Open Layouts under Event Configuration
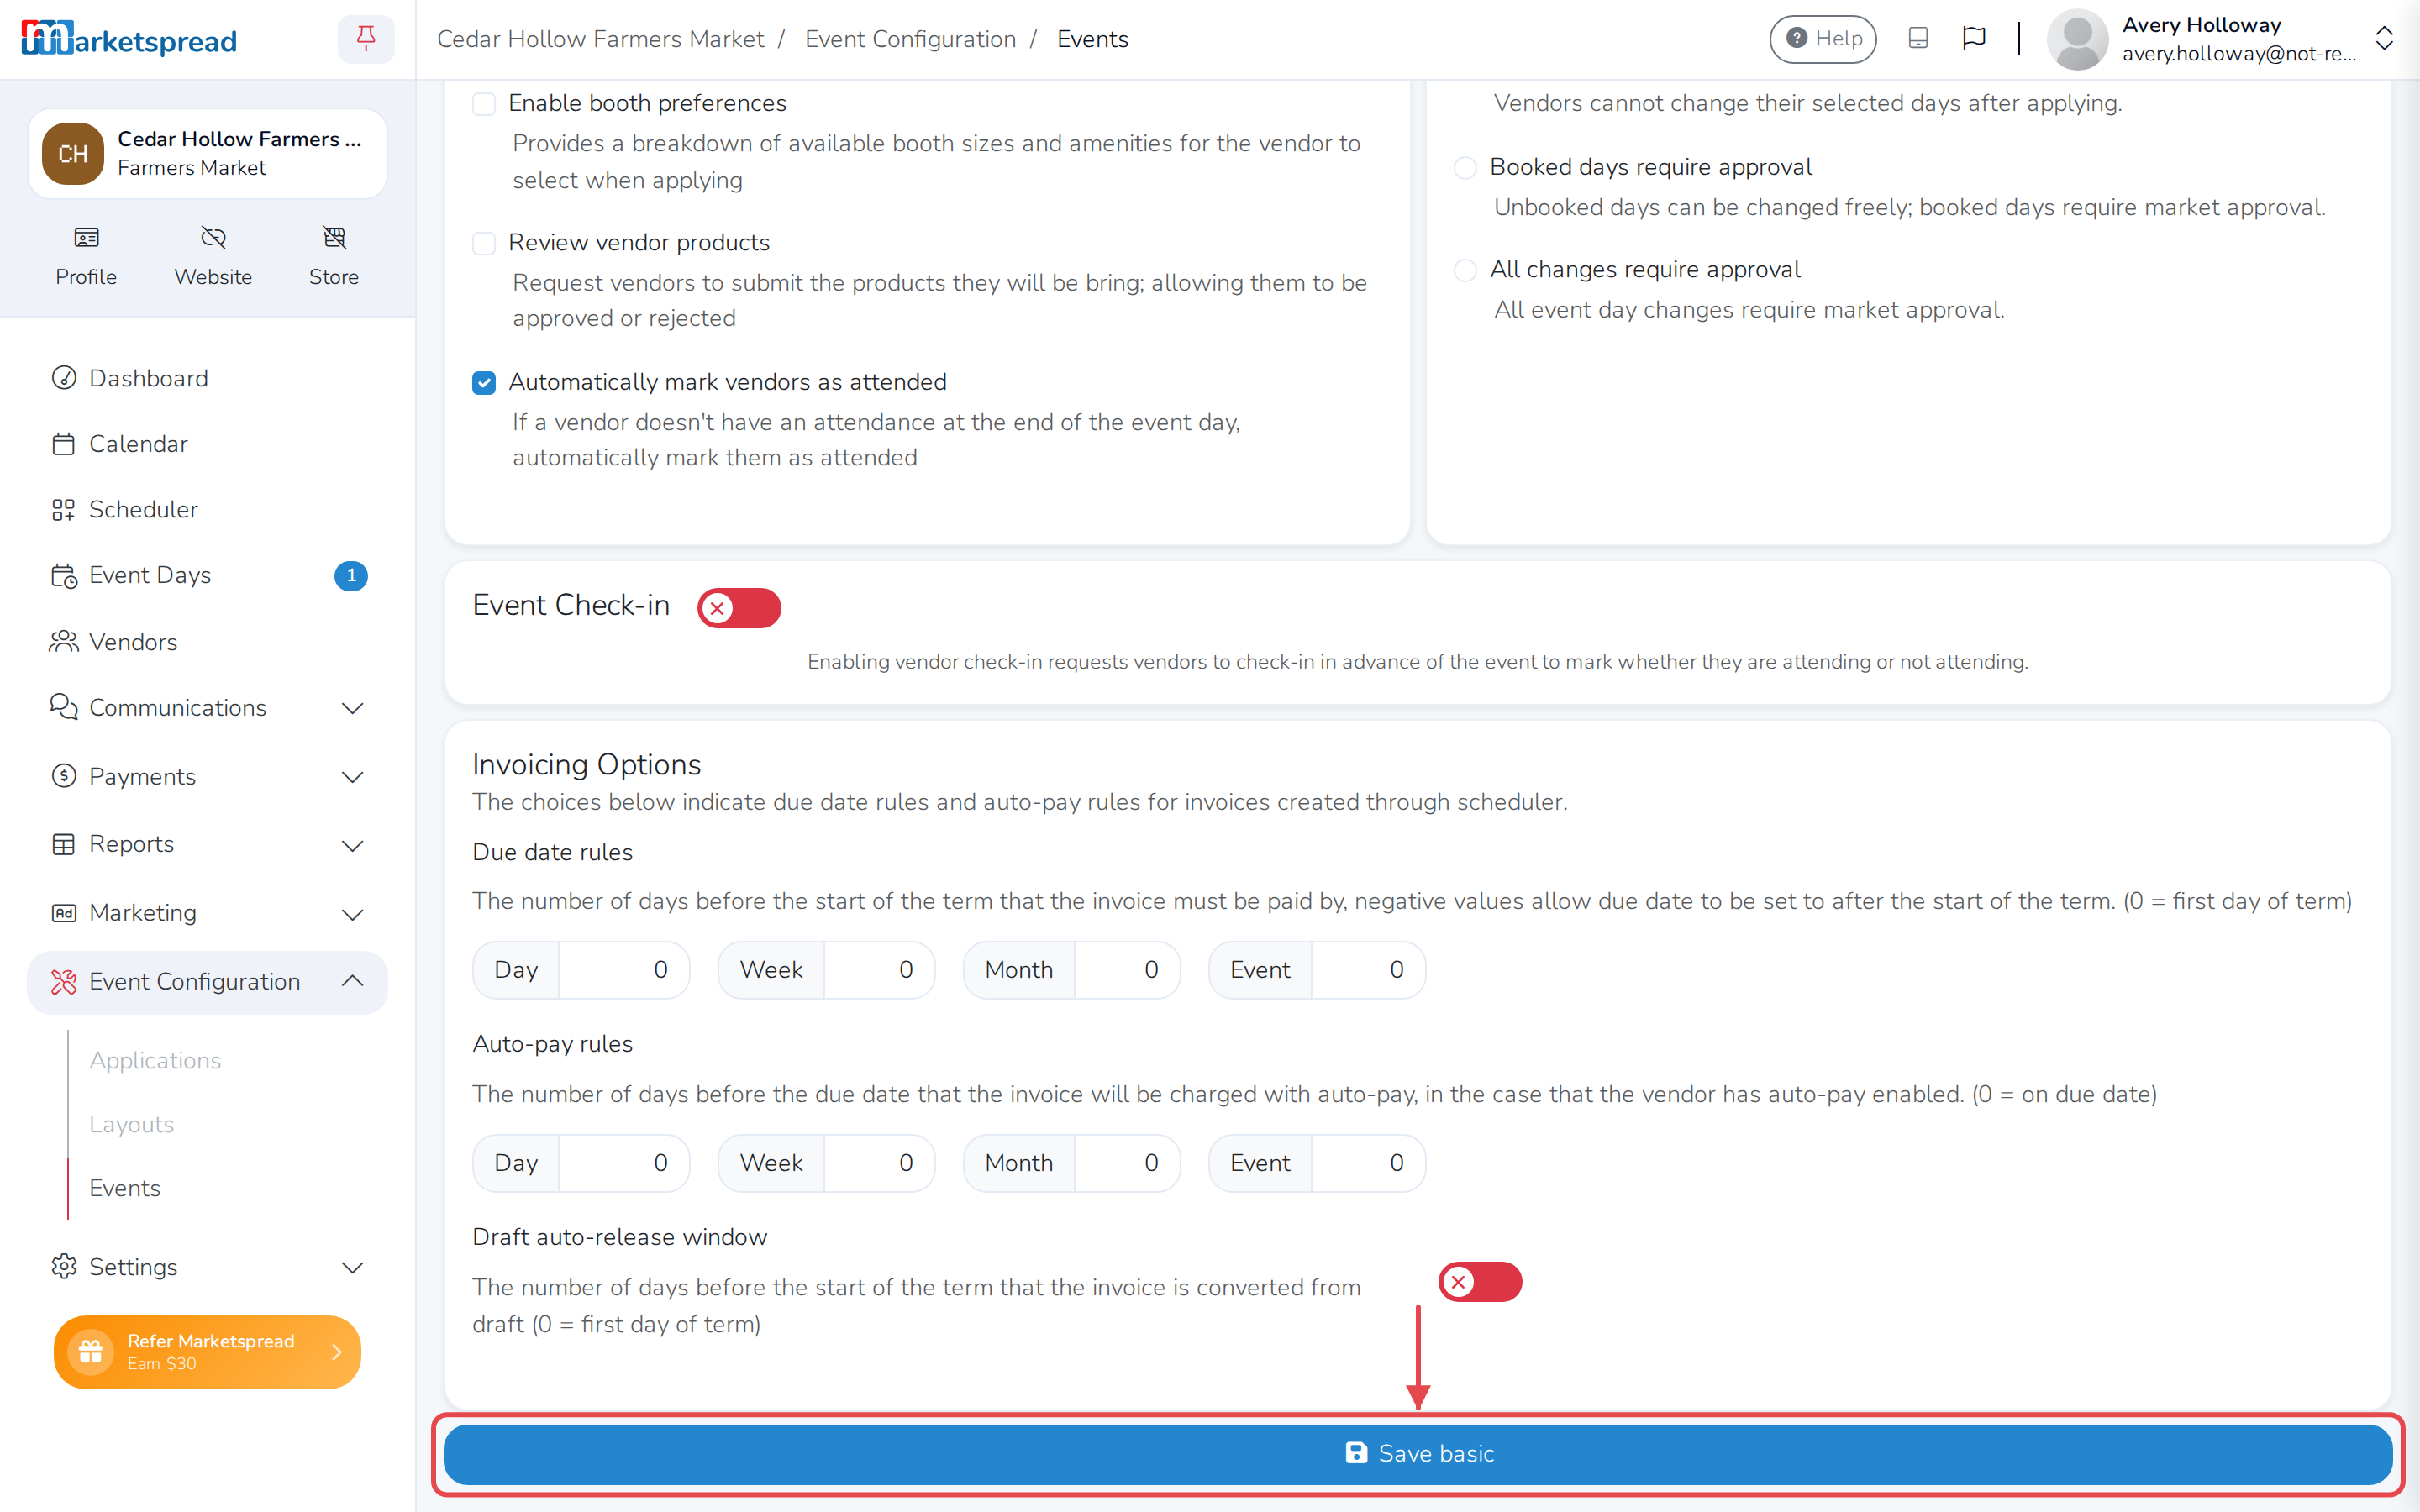 pos(131,1124)
